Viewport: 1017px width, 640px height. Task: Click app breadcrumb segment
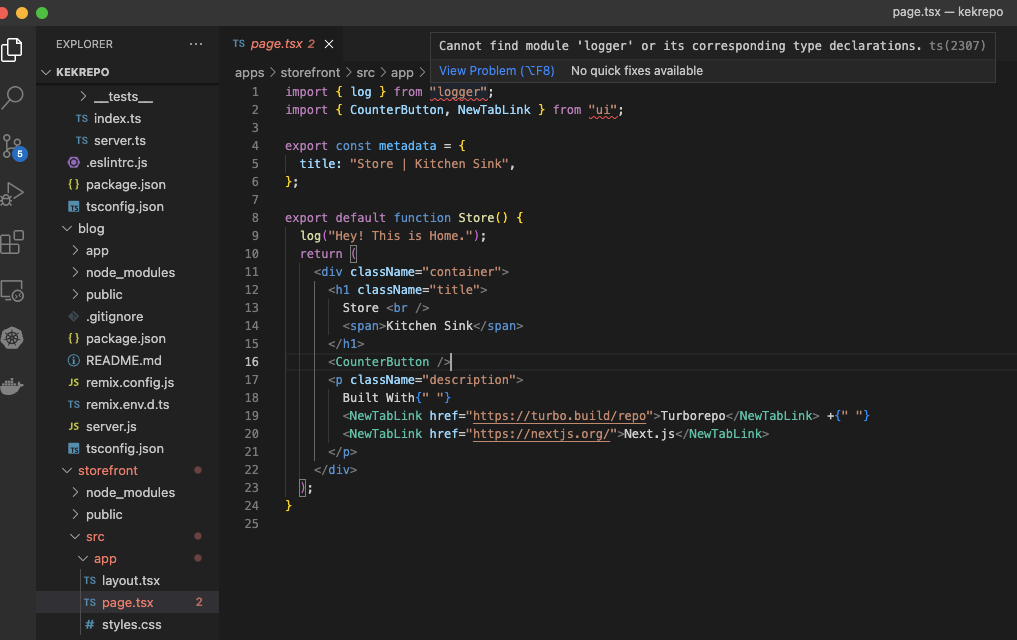pos(402,73)
